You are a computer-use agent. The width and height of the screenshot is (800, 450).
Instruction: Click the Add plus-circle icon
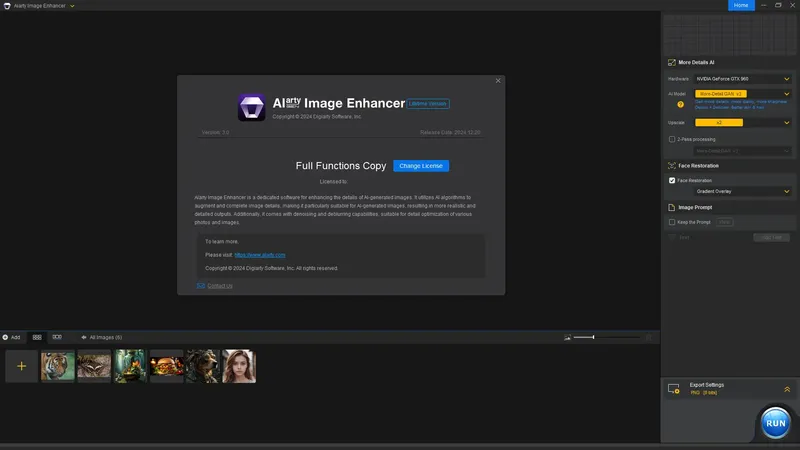5,337
